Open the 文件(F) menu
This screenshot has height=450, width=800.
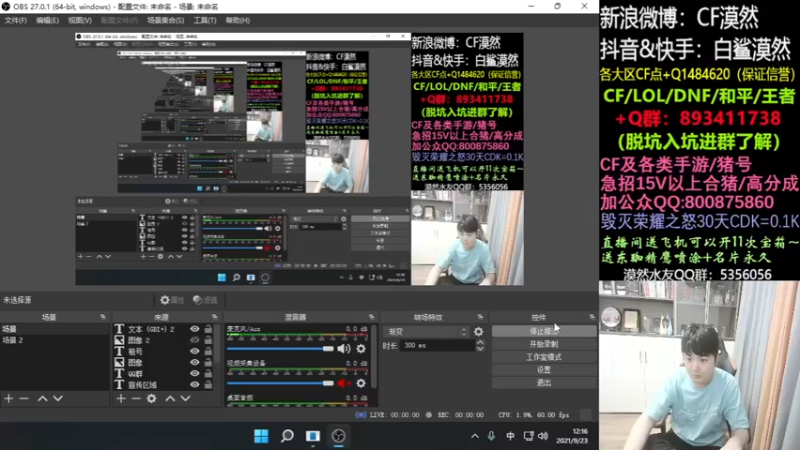click(15, 20)
